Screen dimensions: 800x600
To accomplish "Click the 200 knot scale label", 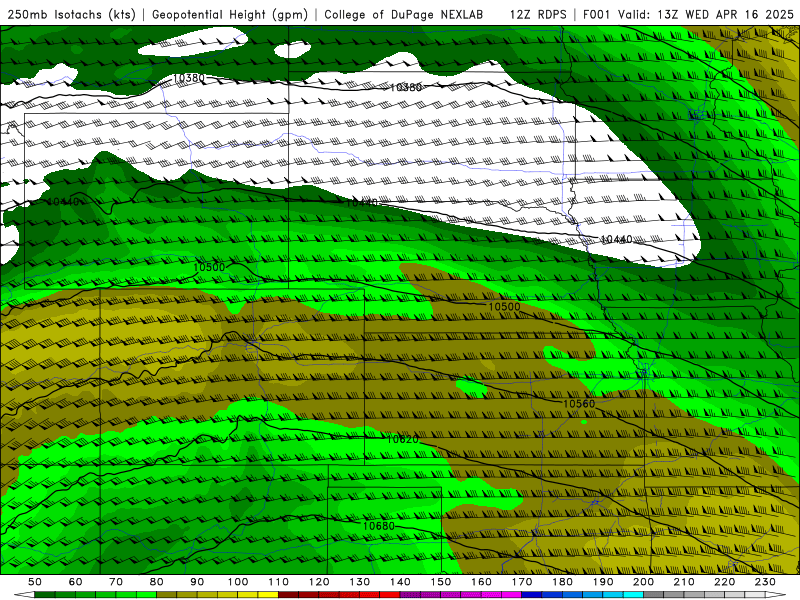I will coord(643,582).
